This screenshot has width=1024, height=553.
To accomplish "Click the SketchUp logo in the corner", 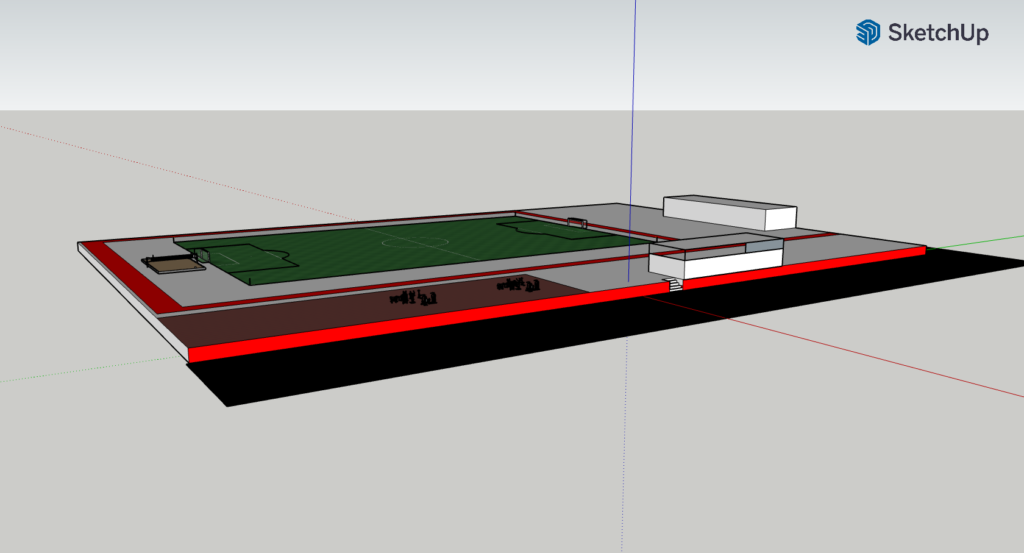I will point(922,32).
